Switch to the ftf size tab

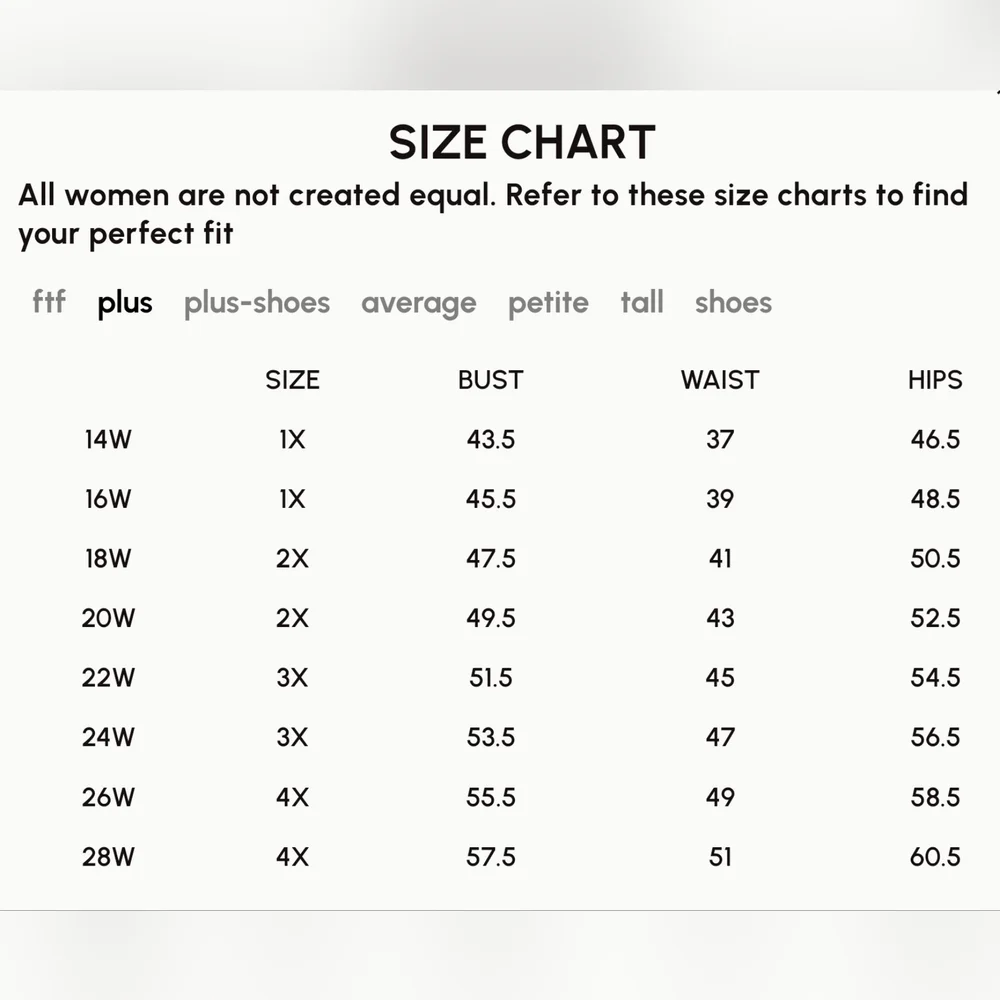(48, 302)
